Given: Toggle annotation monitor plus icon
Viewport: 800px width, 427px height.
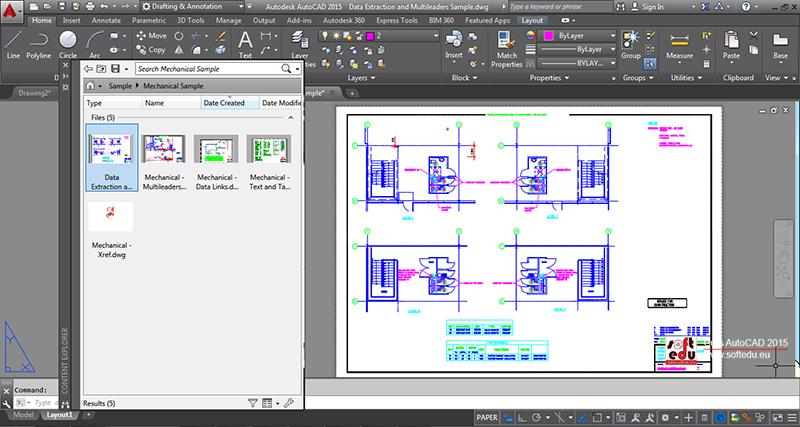Looking at the screenshot, I should point(689,417).
